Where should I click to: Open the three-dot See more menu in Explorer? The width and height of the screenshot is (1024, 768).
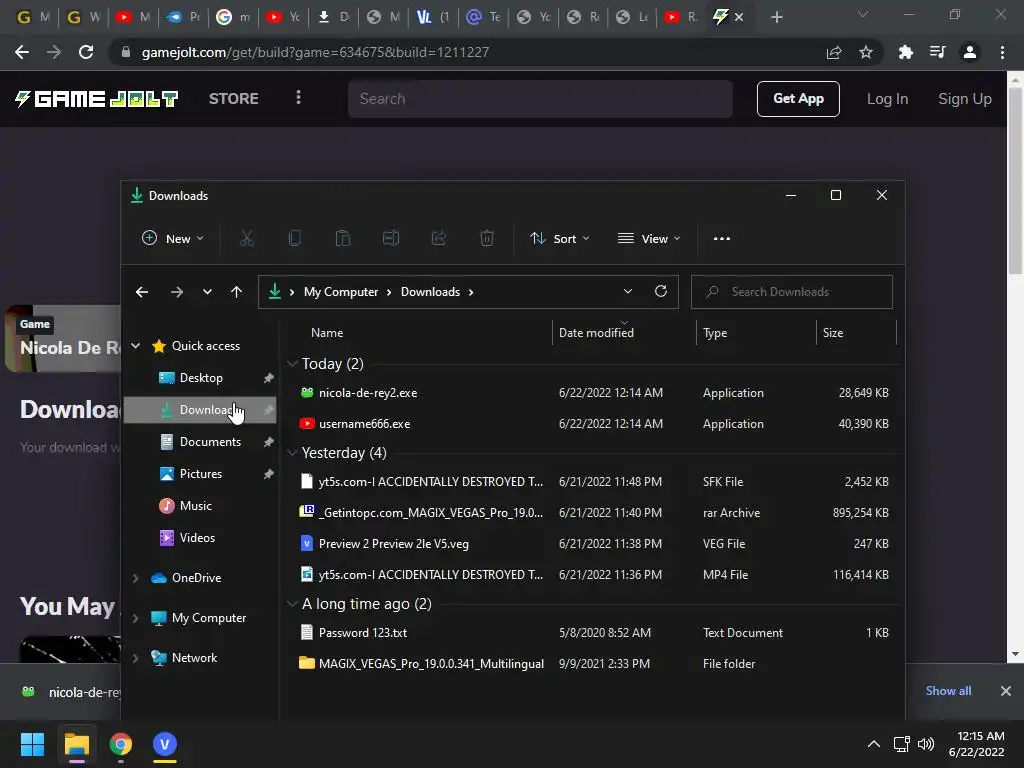722,238
